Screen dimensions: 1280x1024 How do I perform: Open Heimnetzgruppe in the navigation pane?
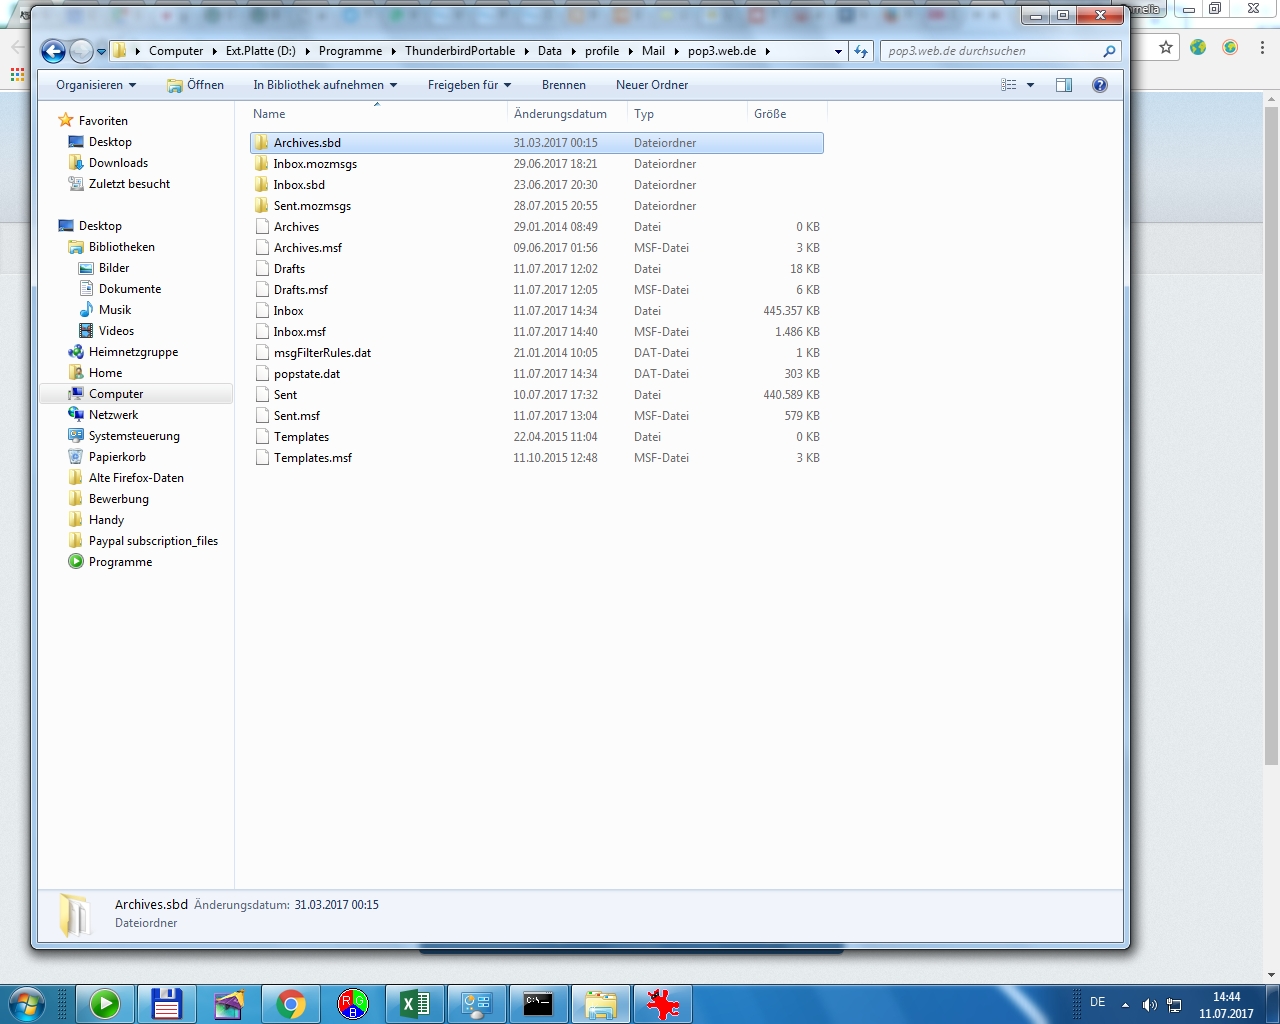click(x=133, y=352)
